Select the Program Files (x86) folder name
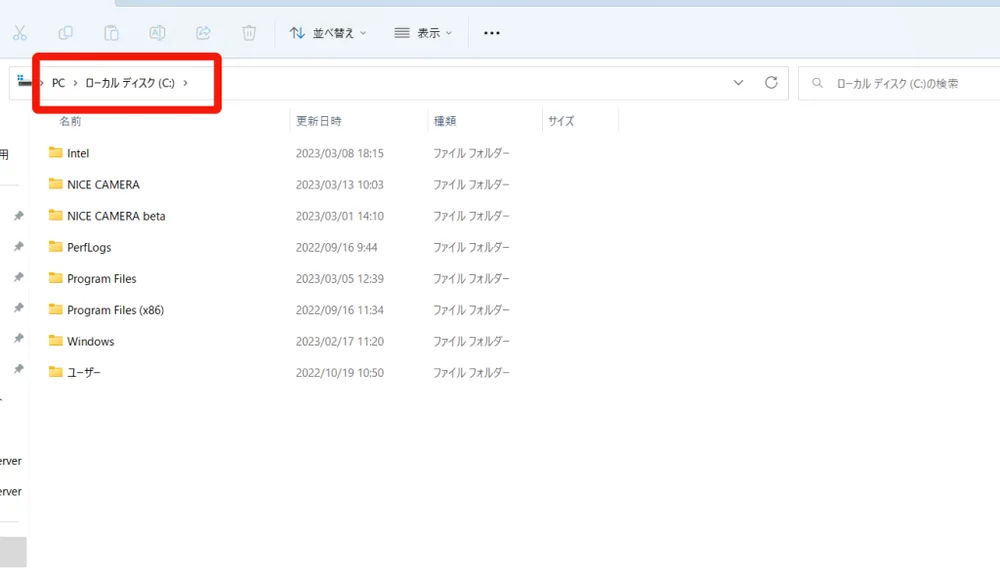 click(x=115, y=310)
